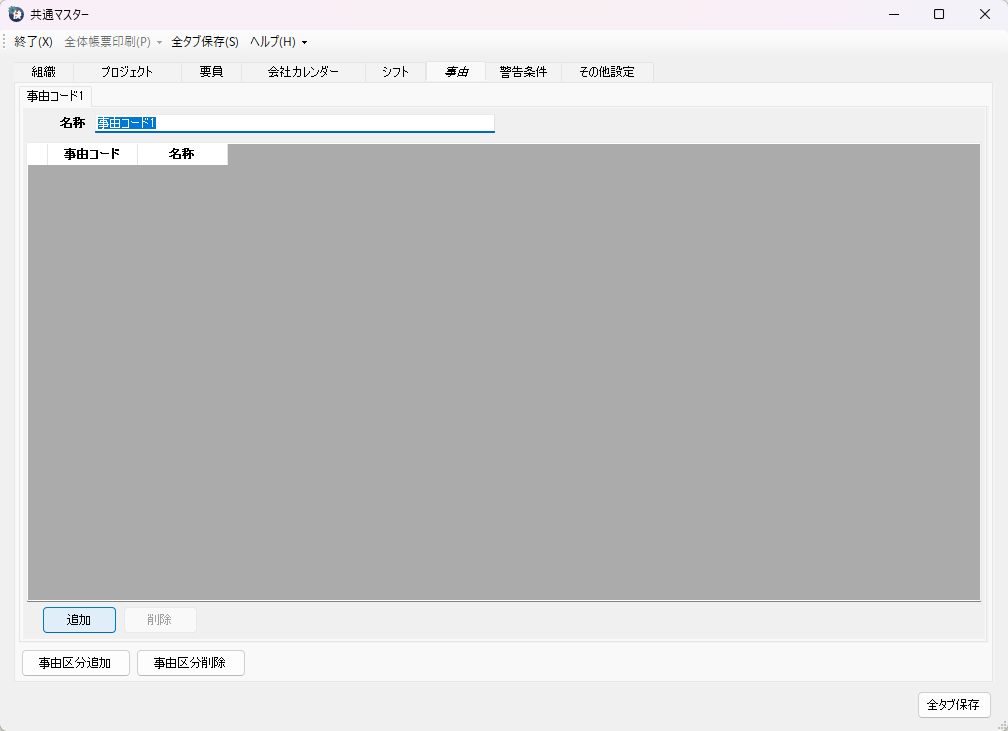Click the 共通マスター app icon in title bar
This screenshot has width=1008, height=731.
click(16, 14)
